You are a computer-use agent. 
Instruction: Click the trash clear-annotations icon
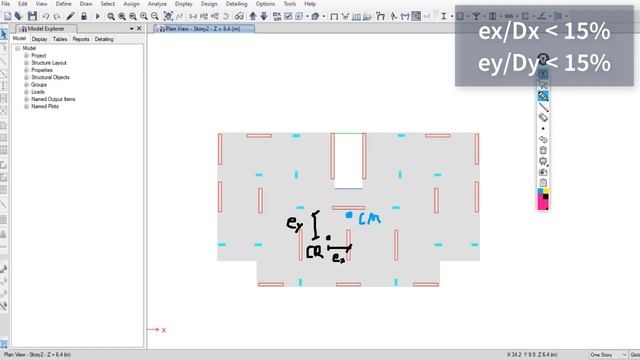coord(543,150)
